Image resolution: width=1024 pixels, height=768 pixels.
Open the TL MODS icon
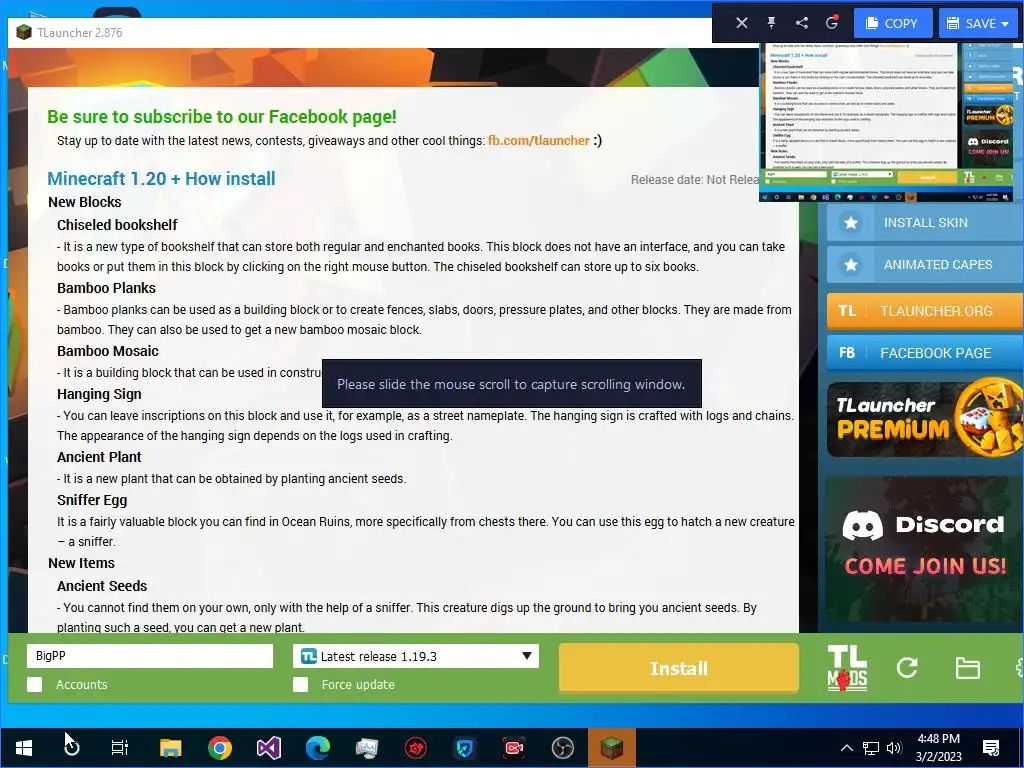[847, 668]
